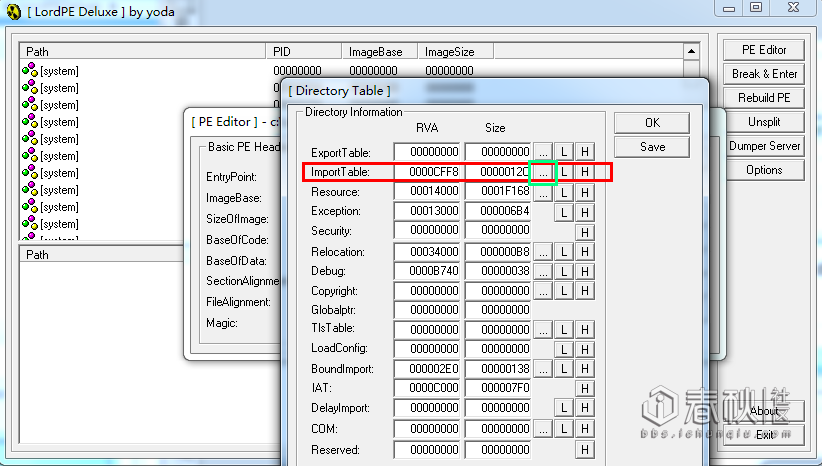Open the Options button
The height and width of the screenshot is (466, 822).
(x=764, y=170)
